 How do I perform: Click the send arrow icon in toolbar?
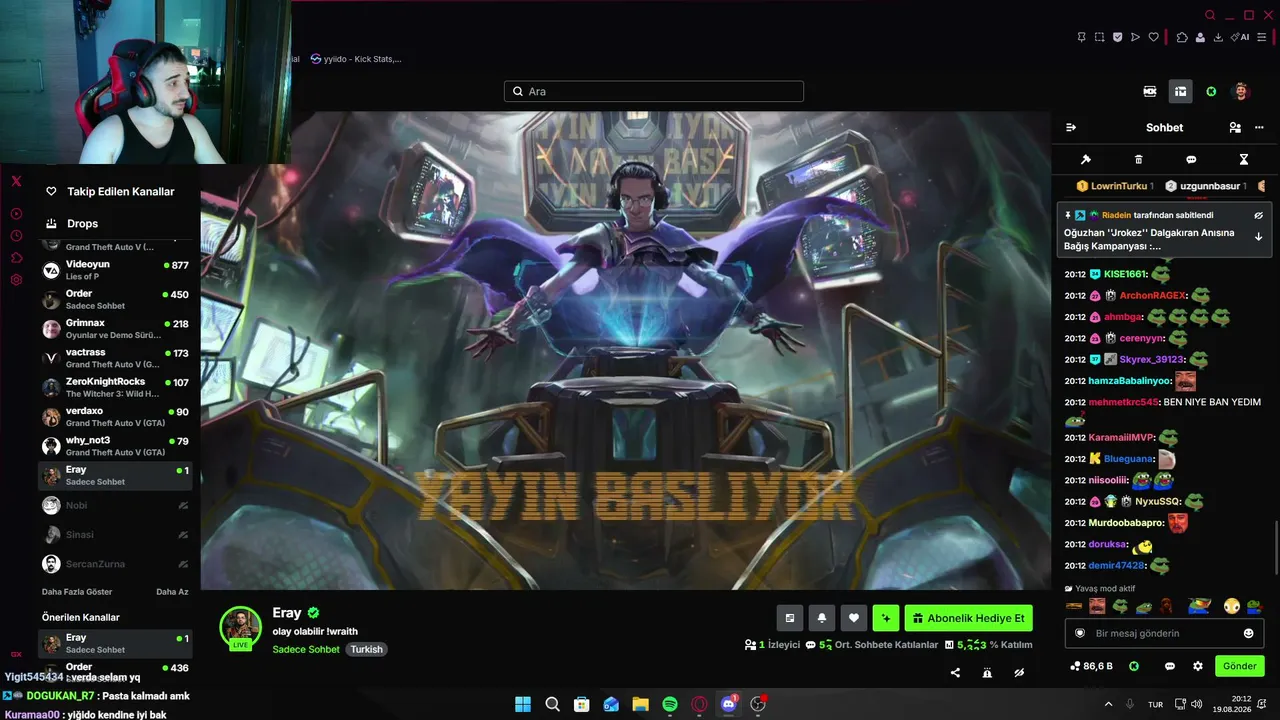click(1135, 37)
